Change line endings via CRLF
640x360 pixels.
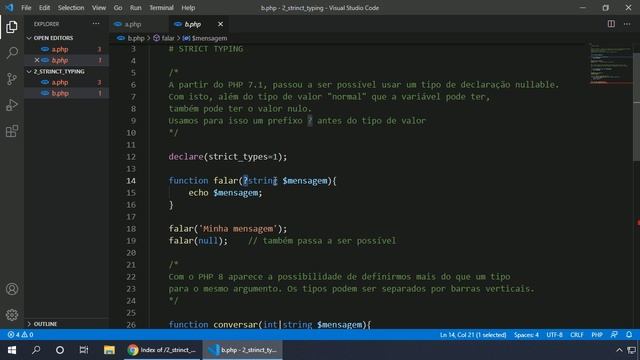[x=577, y=335]
